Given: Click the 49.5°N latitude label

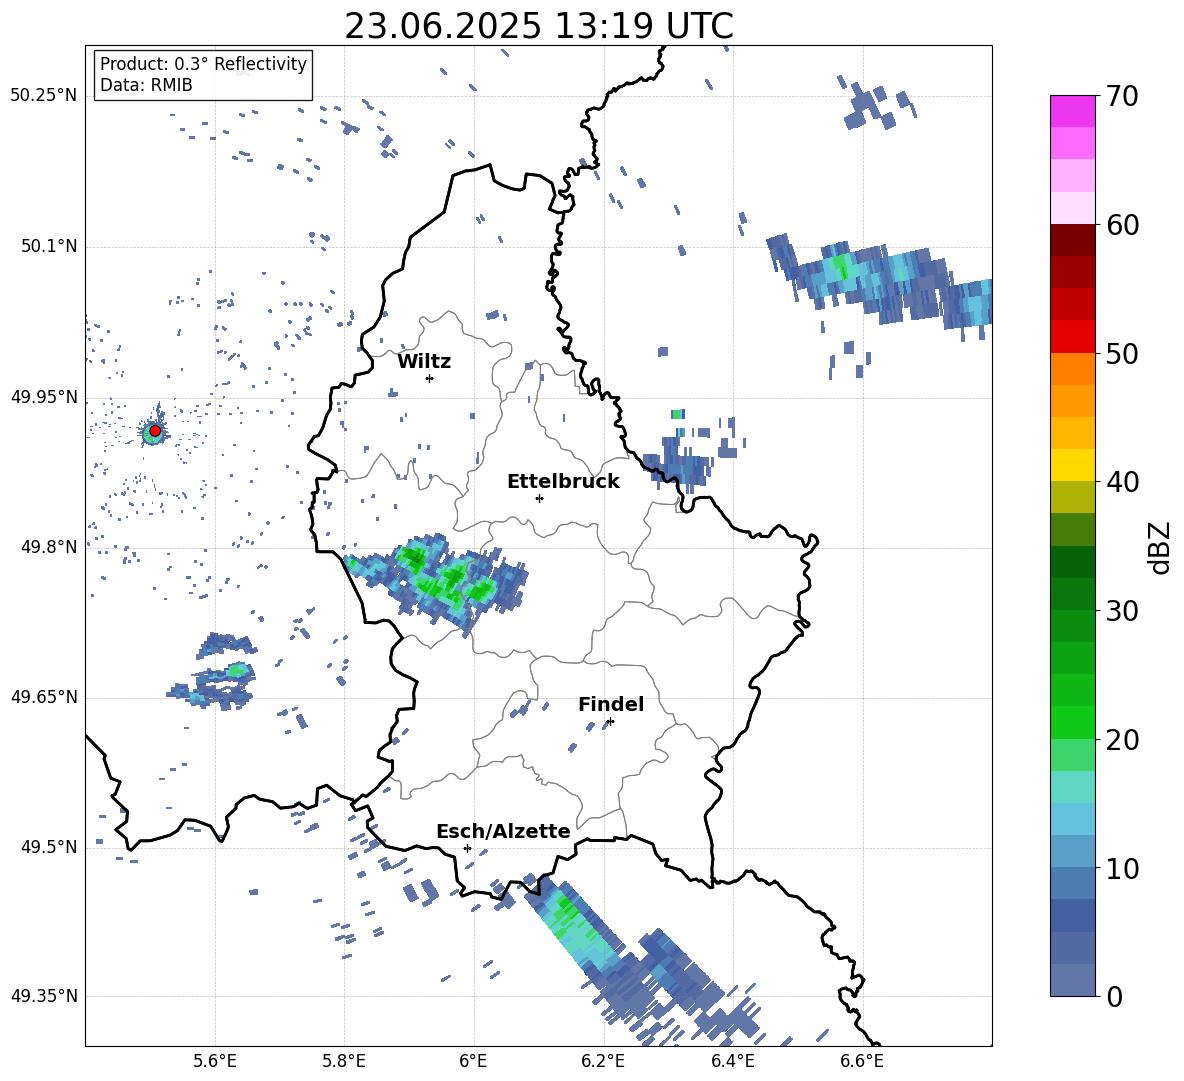Looking at the screenshot, I should pos(49,847).
